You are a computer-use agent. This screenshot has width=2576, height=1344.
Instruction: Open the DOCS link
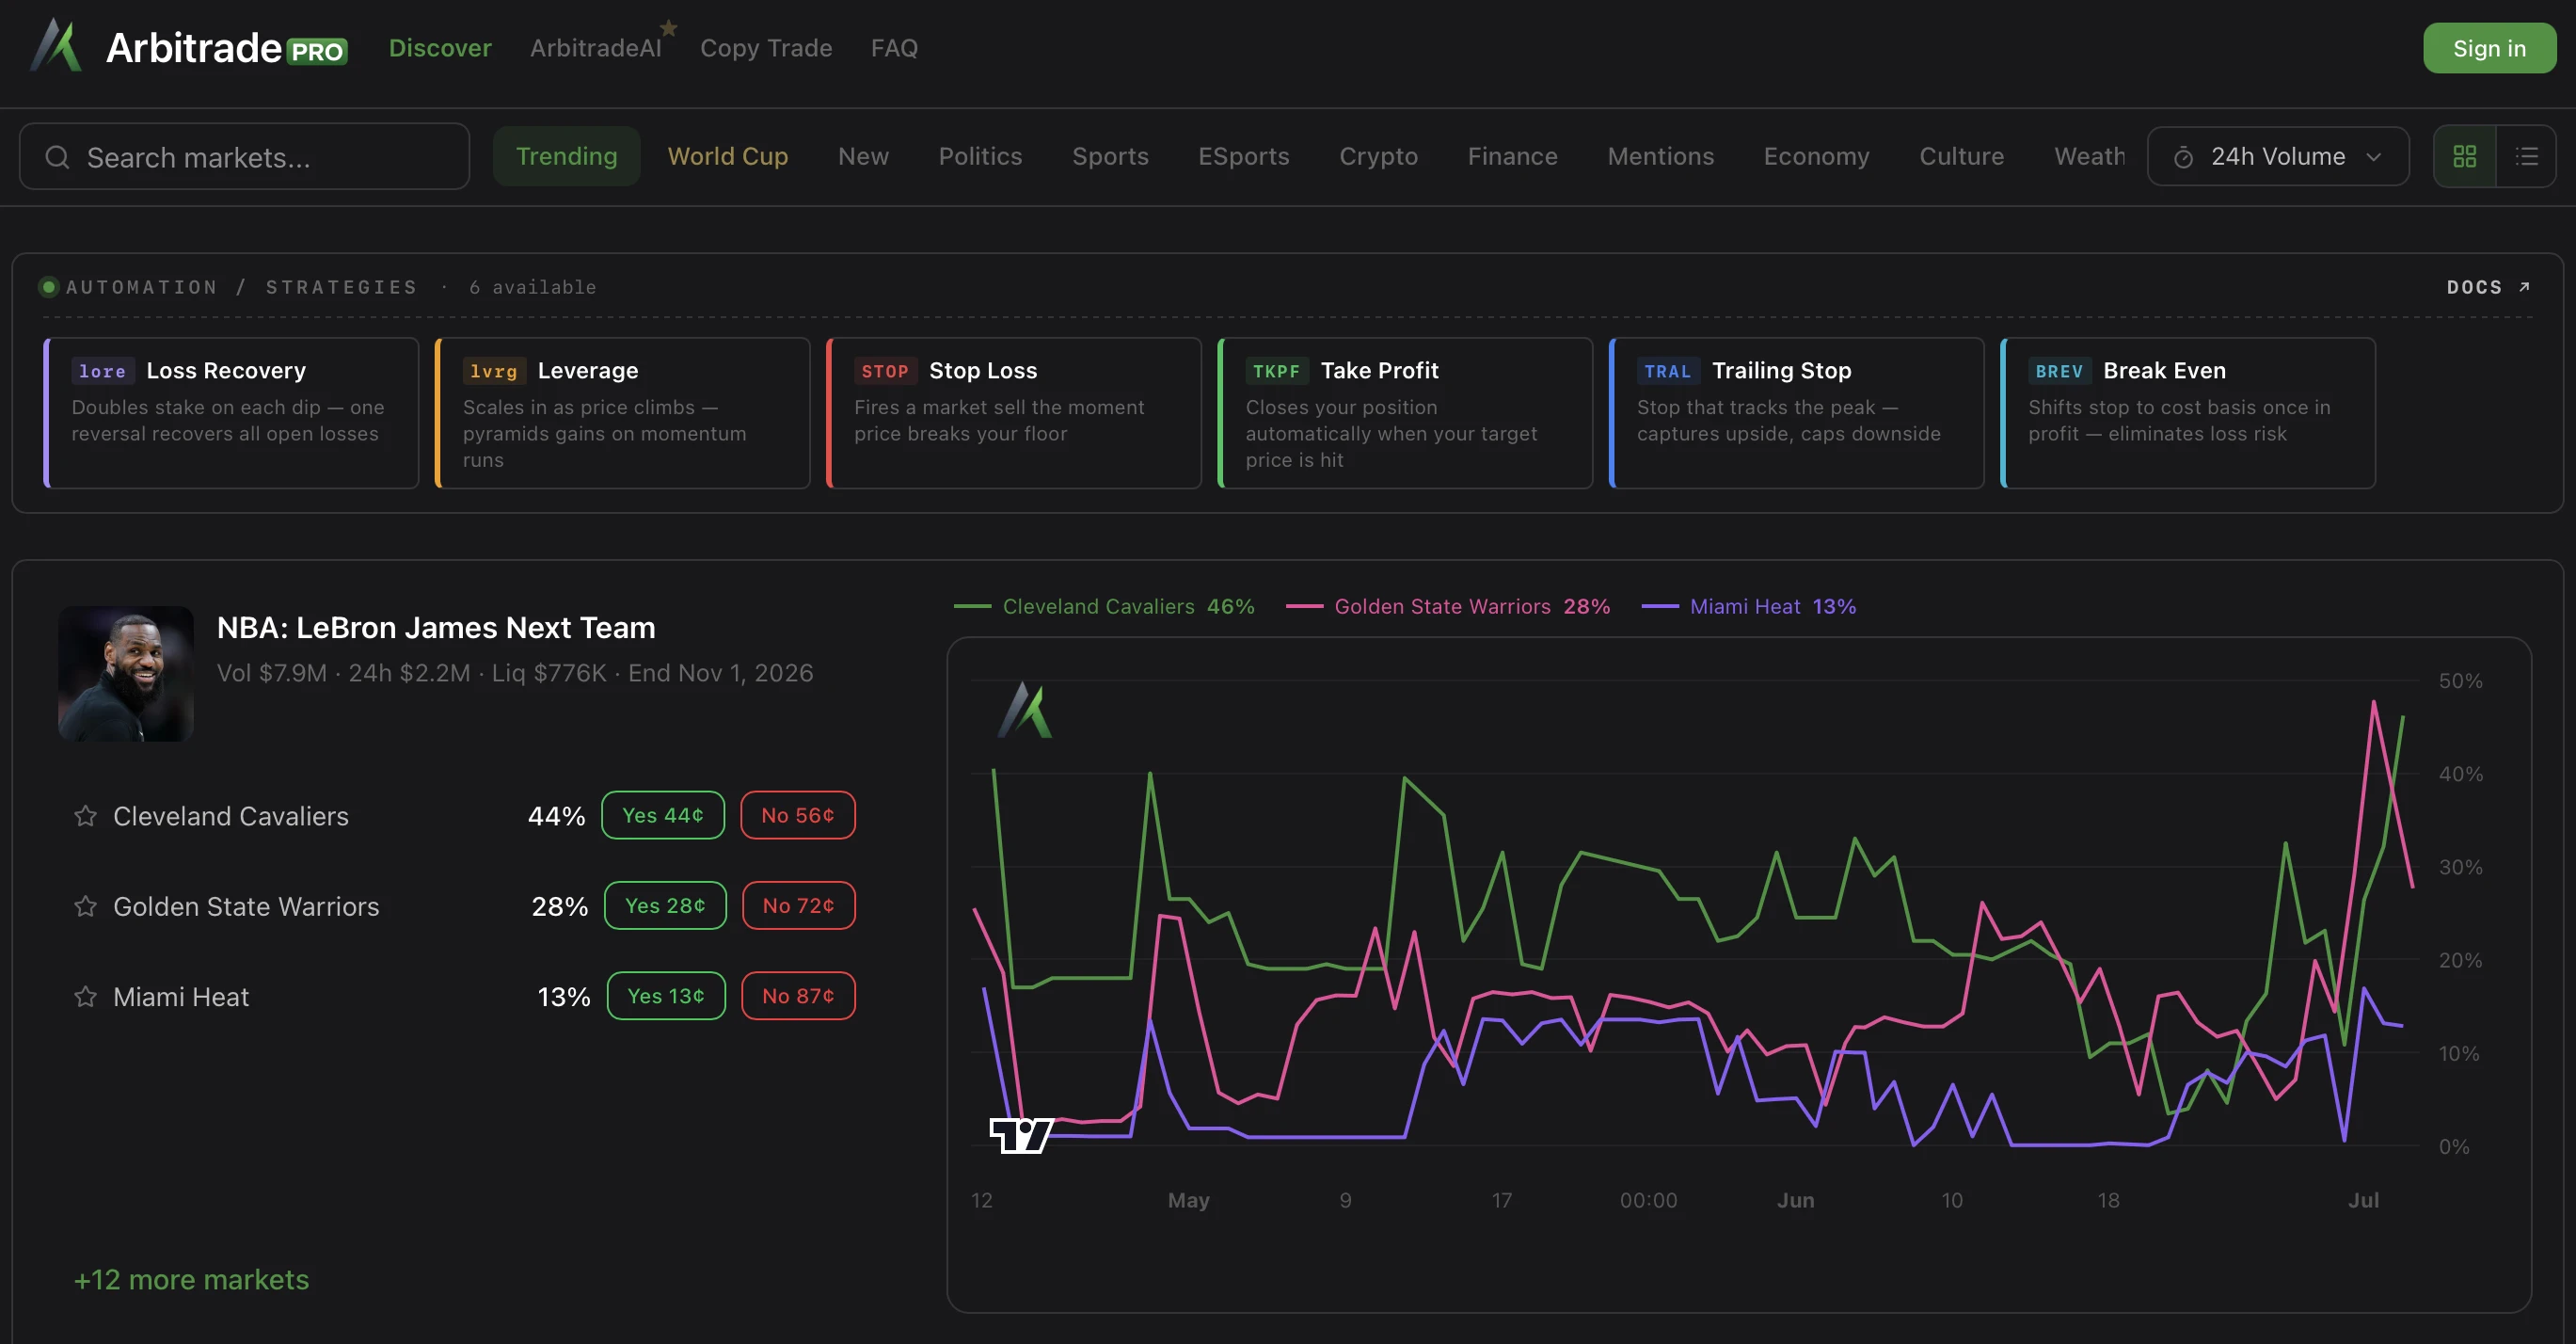point(2488,287)
